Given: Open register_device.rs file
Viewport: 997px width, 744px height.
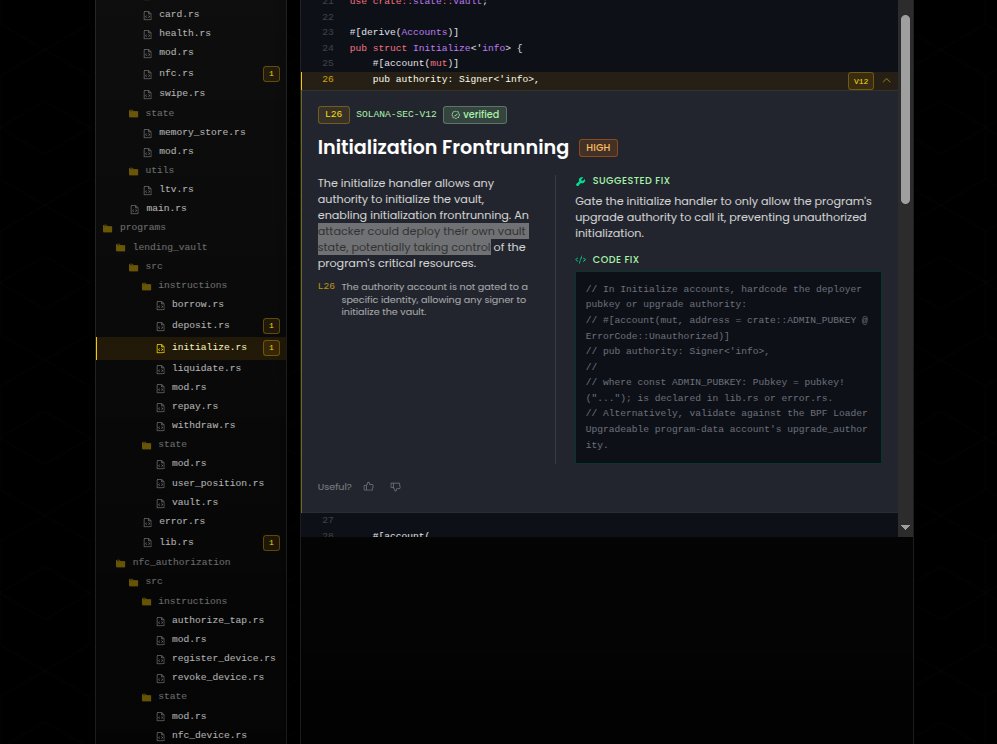Looking at the screenshot, I should click(223, 658).
